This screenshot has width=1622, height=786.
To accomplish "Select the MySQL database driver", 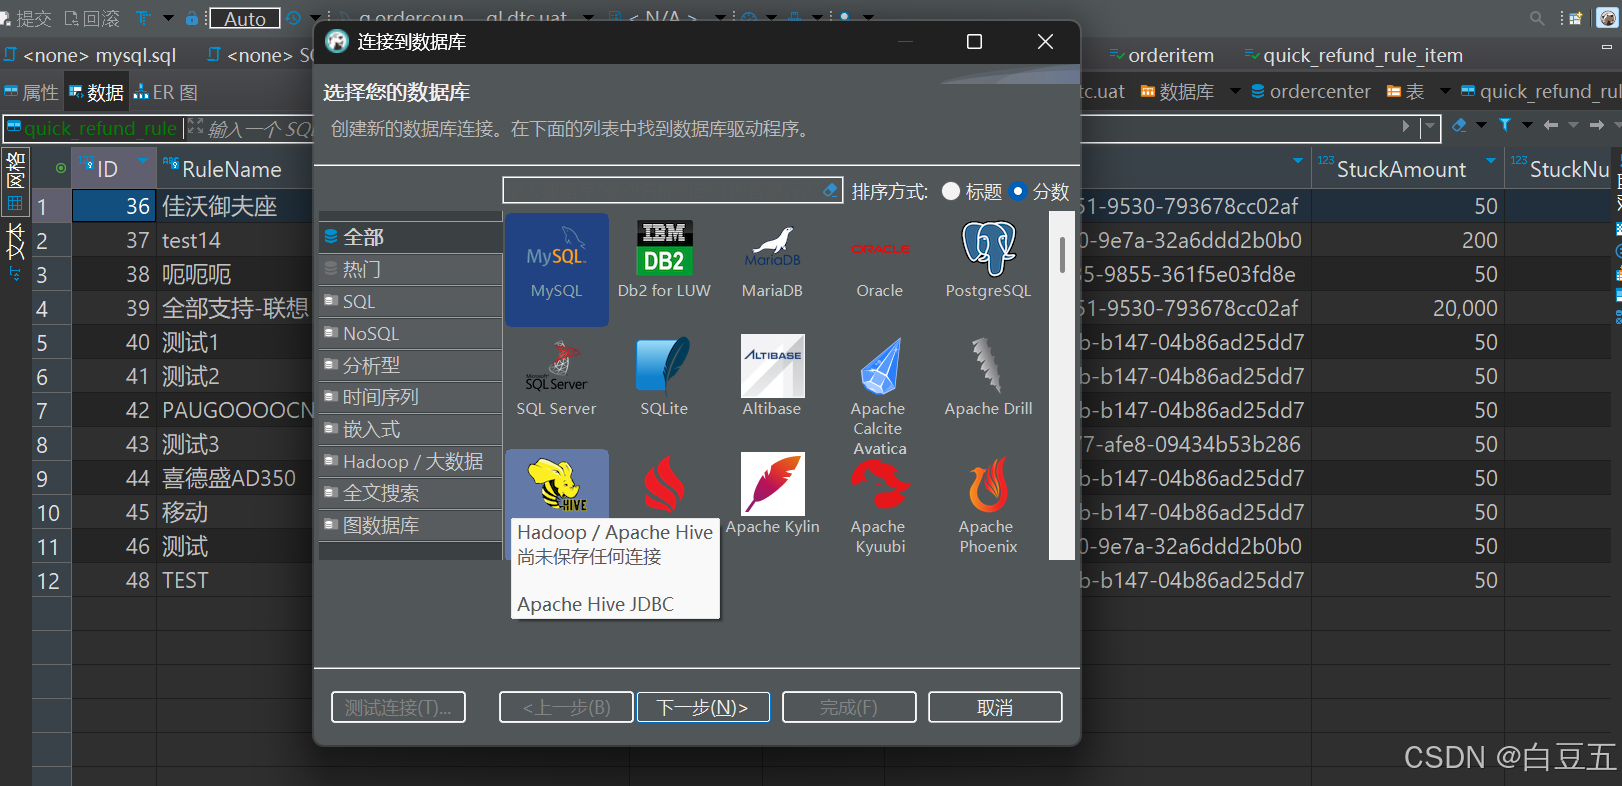I will pyautogui.click(x=556, y=268).
